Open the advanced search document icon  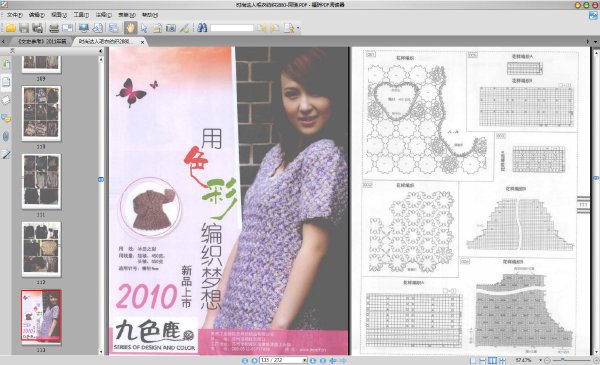tap(289, 28)
